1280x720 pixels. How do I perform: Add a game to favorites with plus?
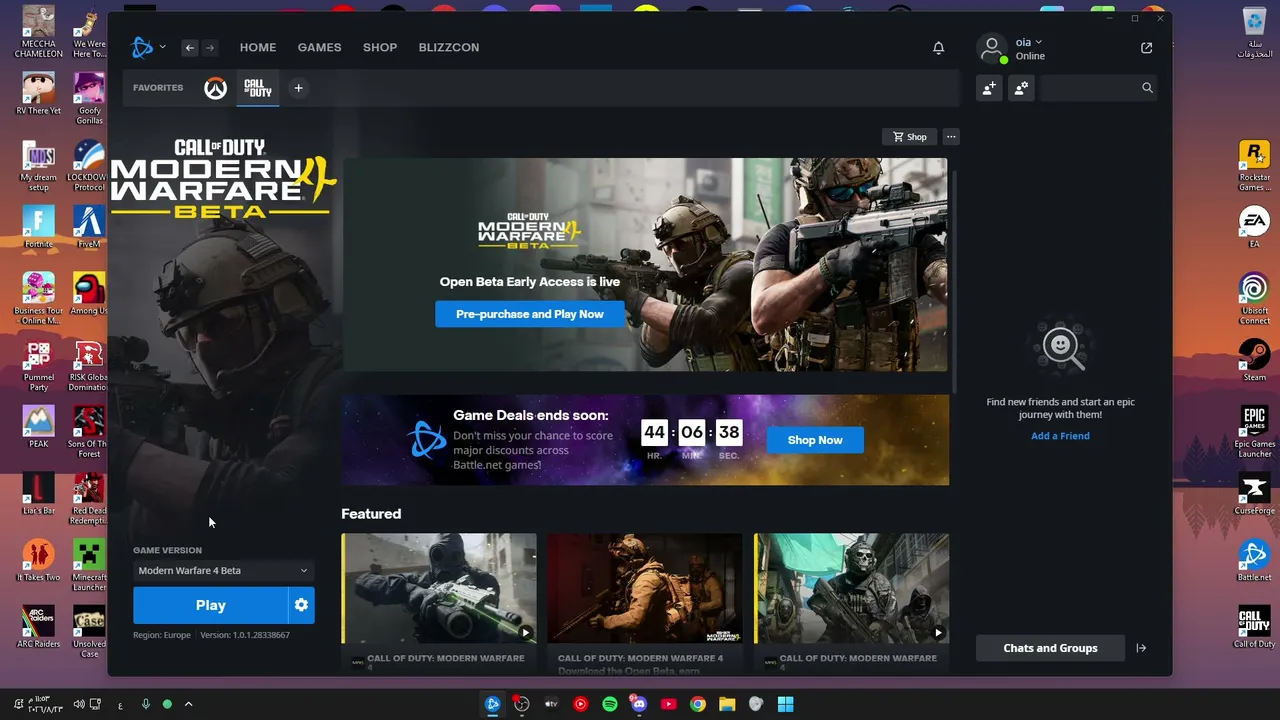[298, 88]
